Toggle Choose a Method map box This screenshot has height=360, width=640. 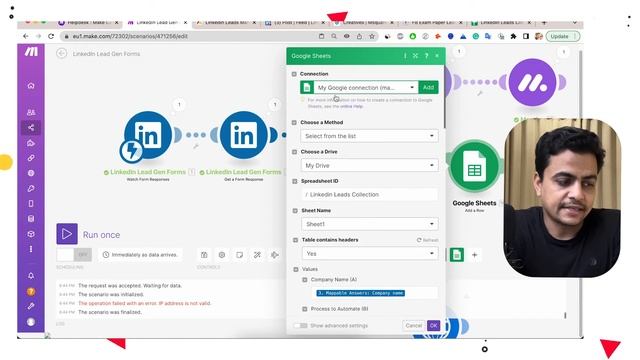294,122
